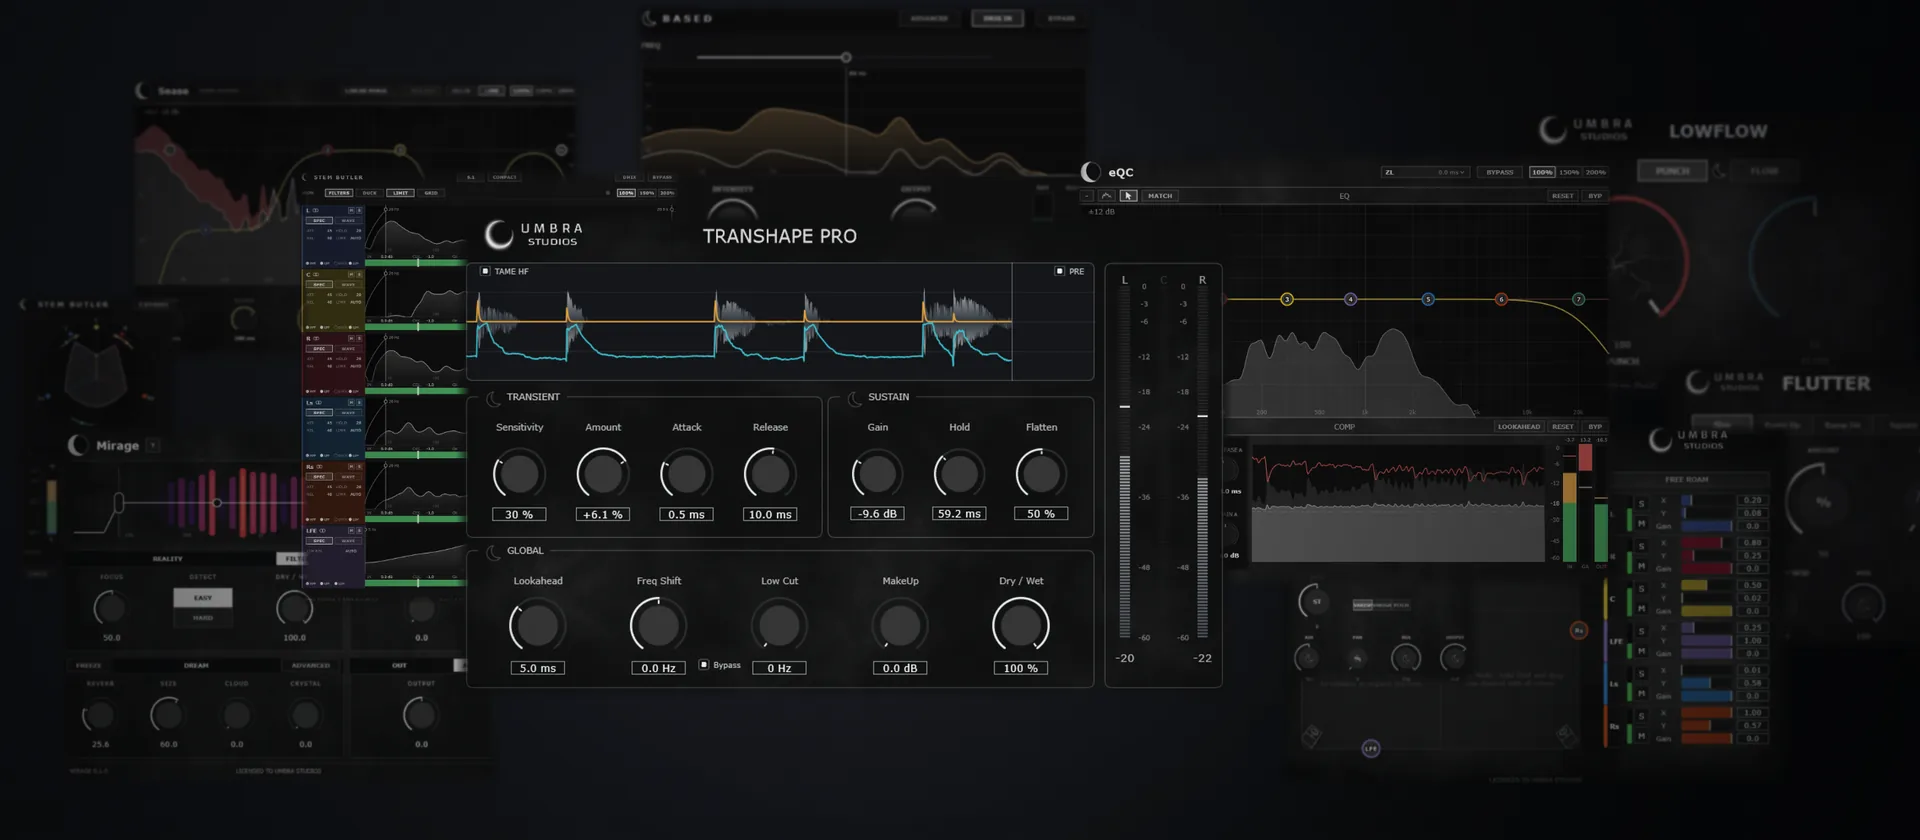The image size is (1920, 840).
Task: Mute the Rs channel in surround panel
Action: pos(1641,735)
